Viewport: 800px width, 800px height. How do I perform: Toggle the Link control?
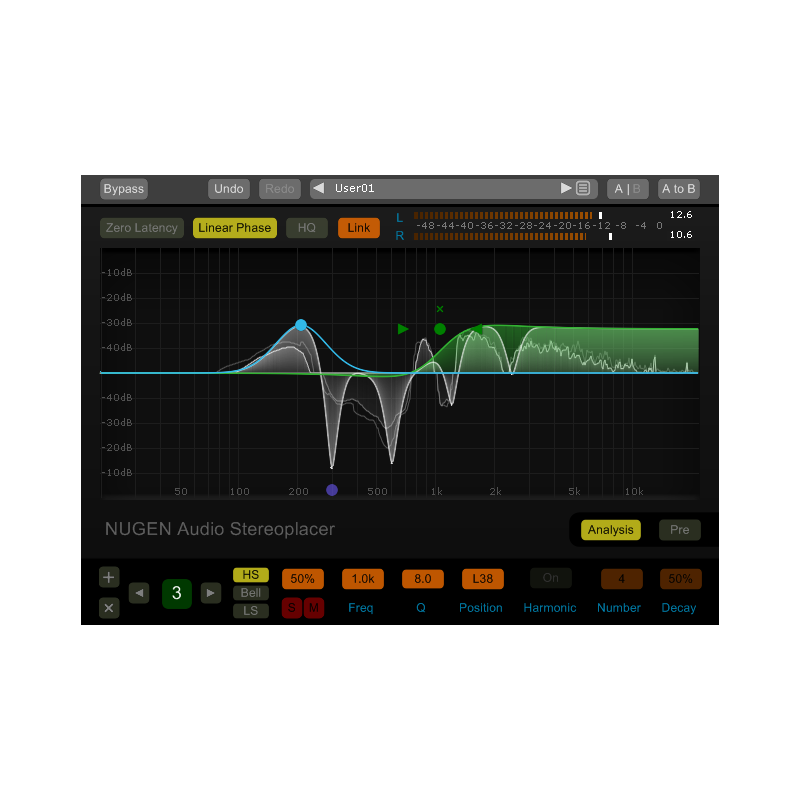[x=358, y=228]
